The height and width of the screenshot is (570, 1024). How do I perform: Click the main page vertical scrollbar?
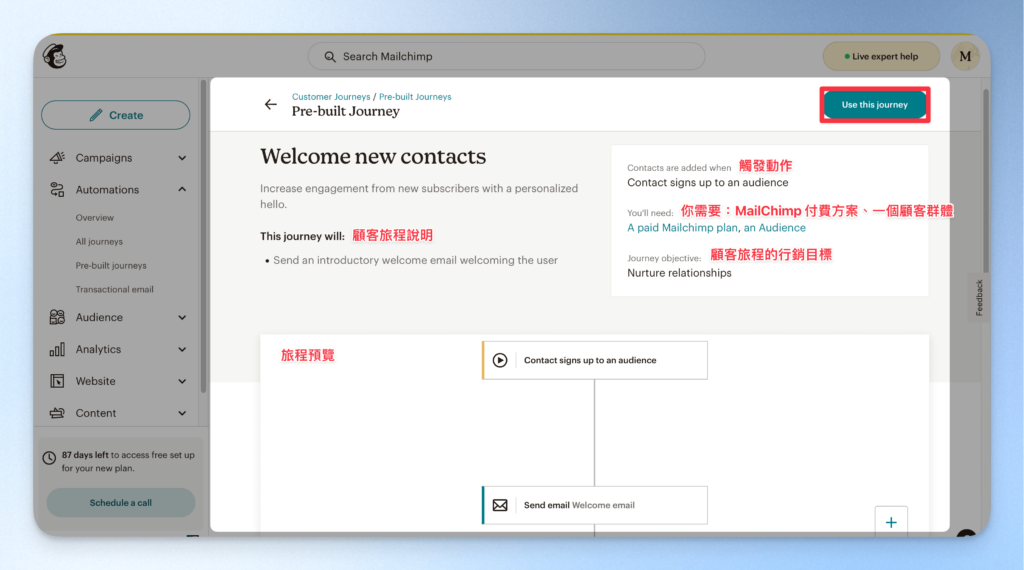coord(985,182)
